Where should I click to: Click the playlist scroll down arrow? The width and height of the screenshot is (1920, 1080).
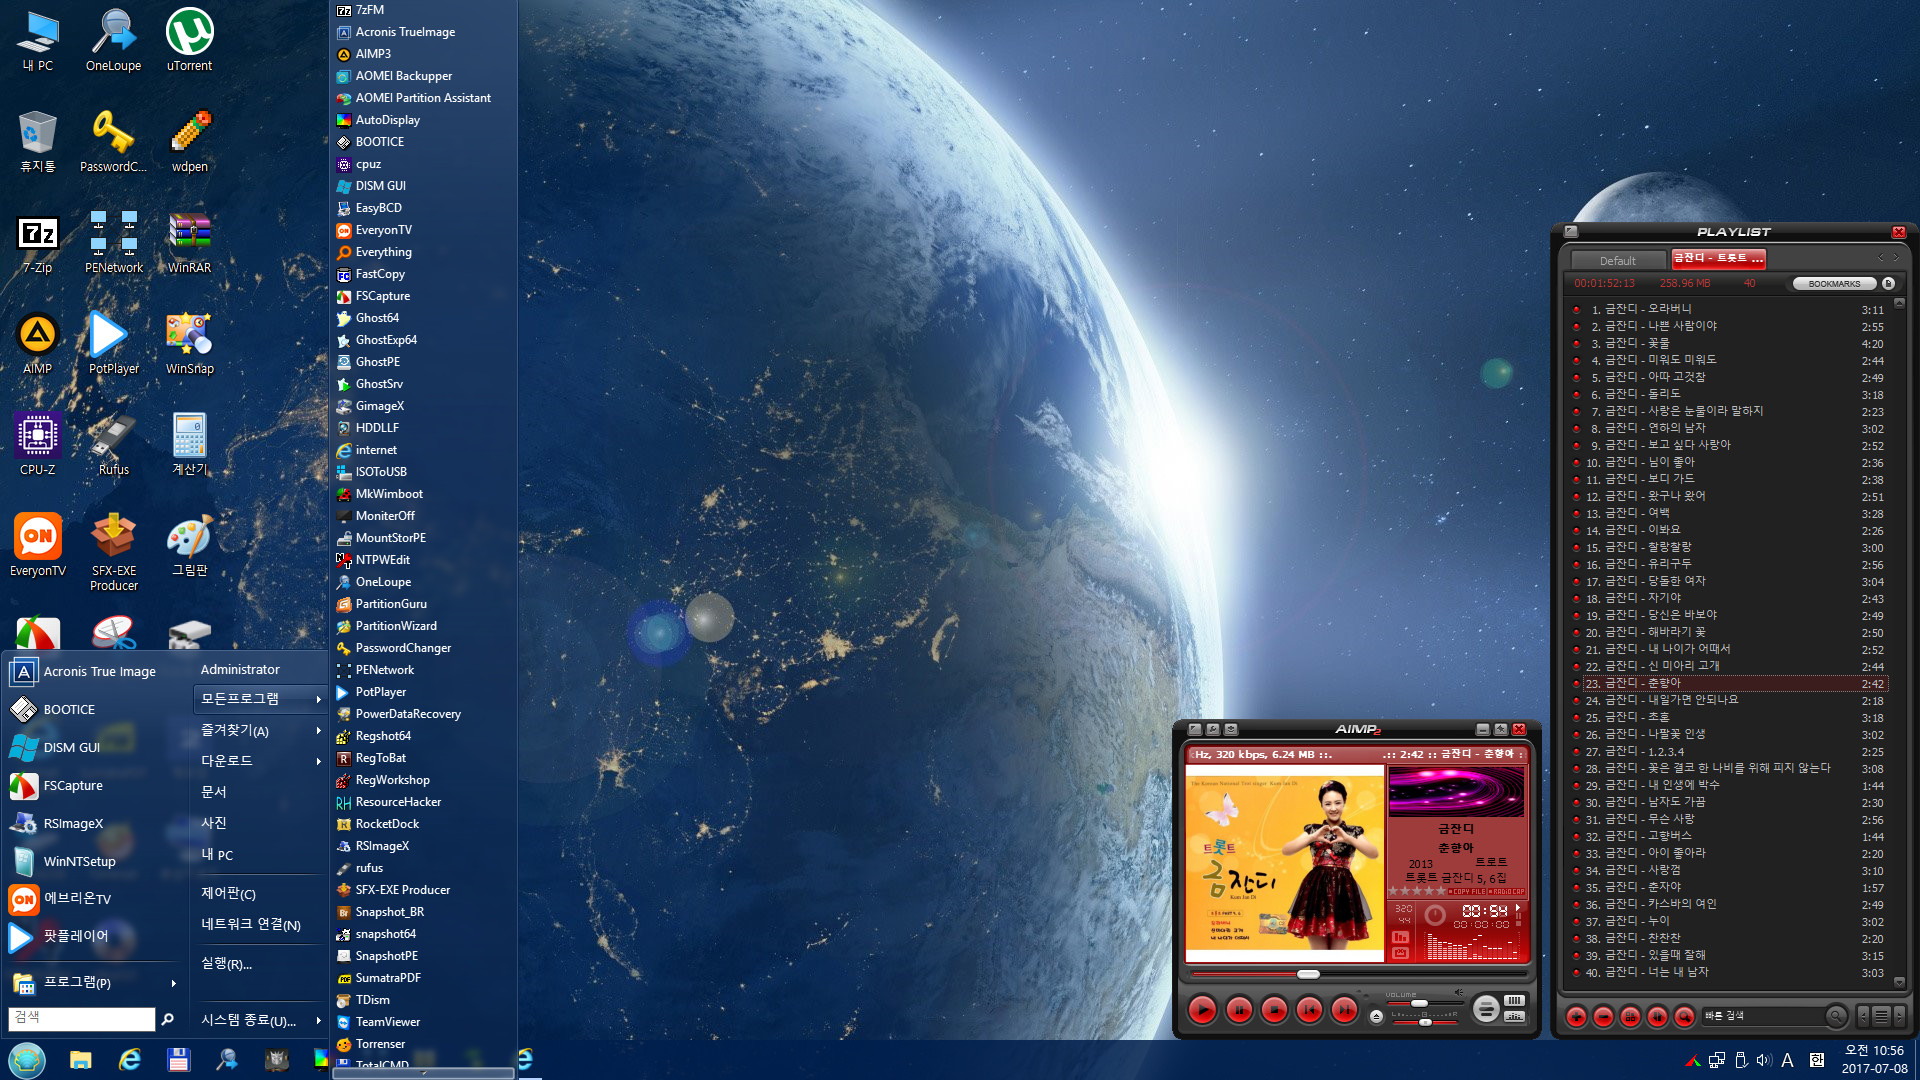point(1899,982)
